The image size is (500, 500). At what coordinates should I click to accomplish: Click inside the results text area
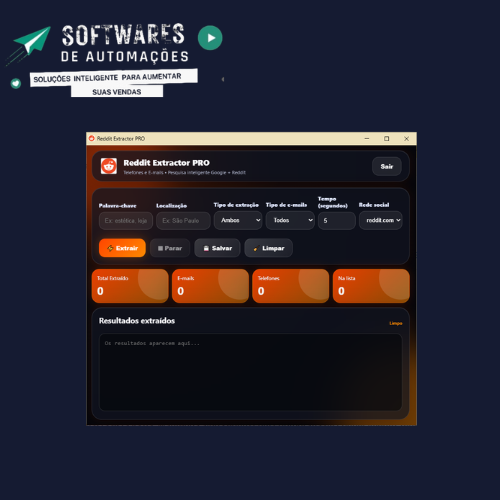(251, 372)
